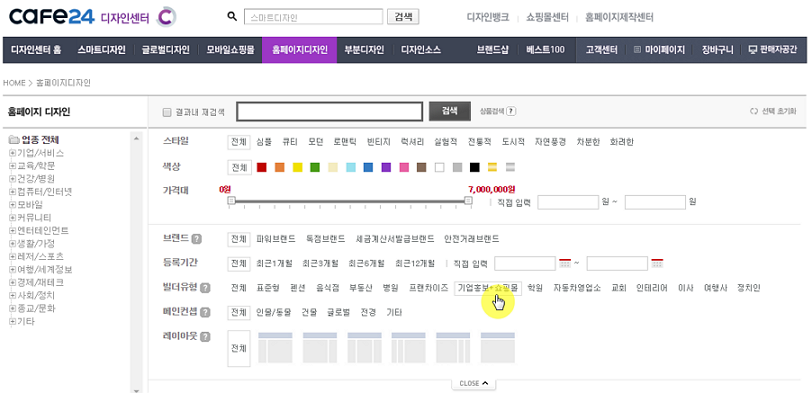Pick the red color swatch

click(x=262, y=167)
